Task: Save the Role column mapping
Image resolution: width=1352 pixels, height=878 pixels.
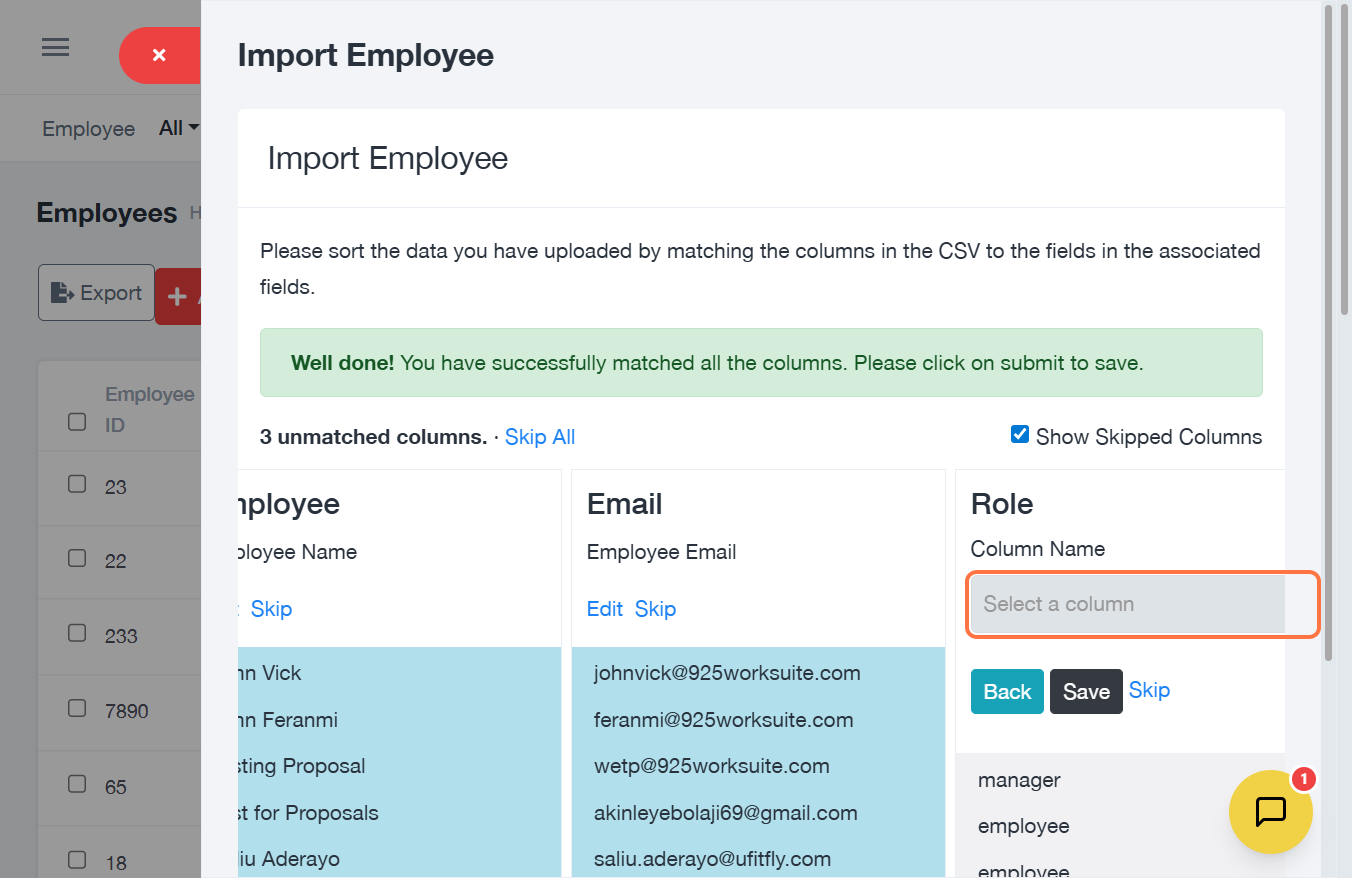Action: [1086, 692]
